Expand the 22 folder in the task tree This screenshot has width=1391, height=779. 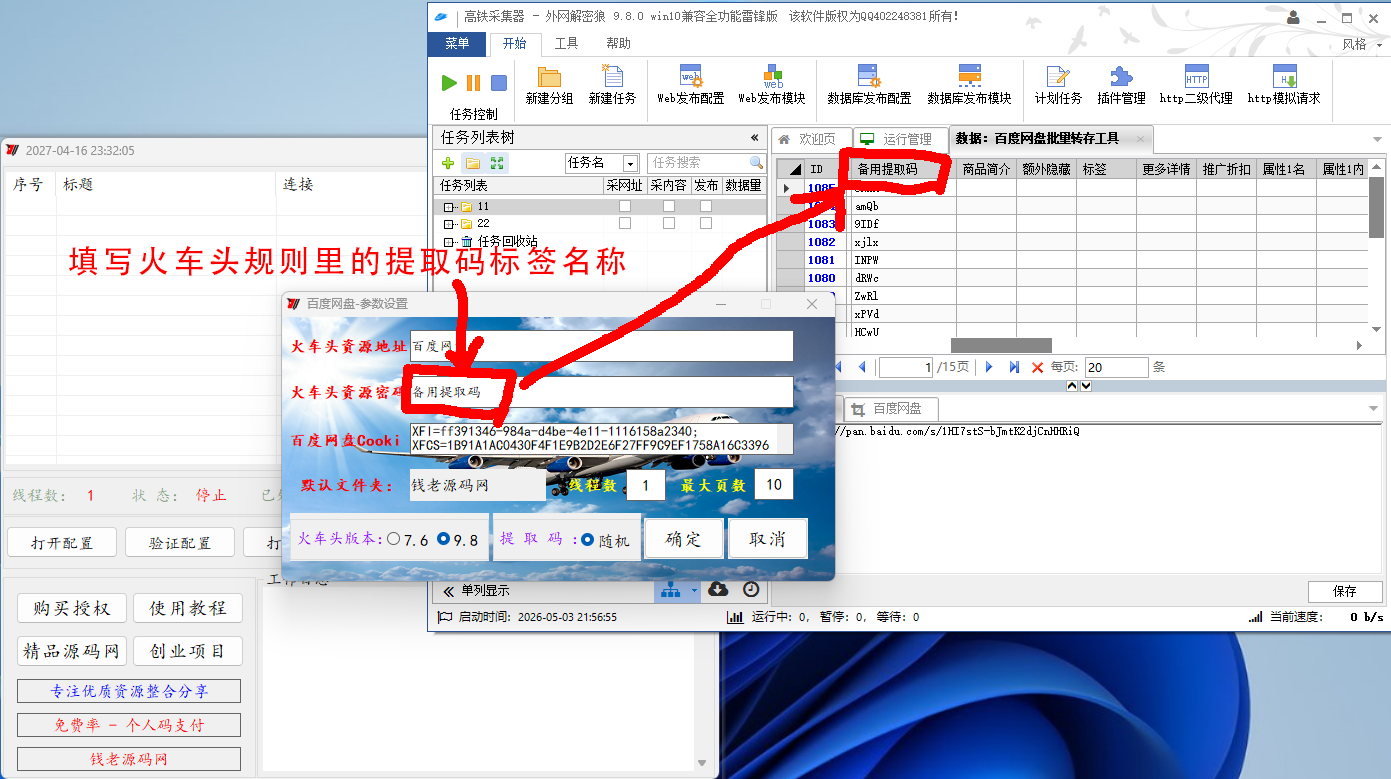pyautogui.click(x=448, y=224)
